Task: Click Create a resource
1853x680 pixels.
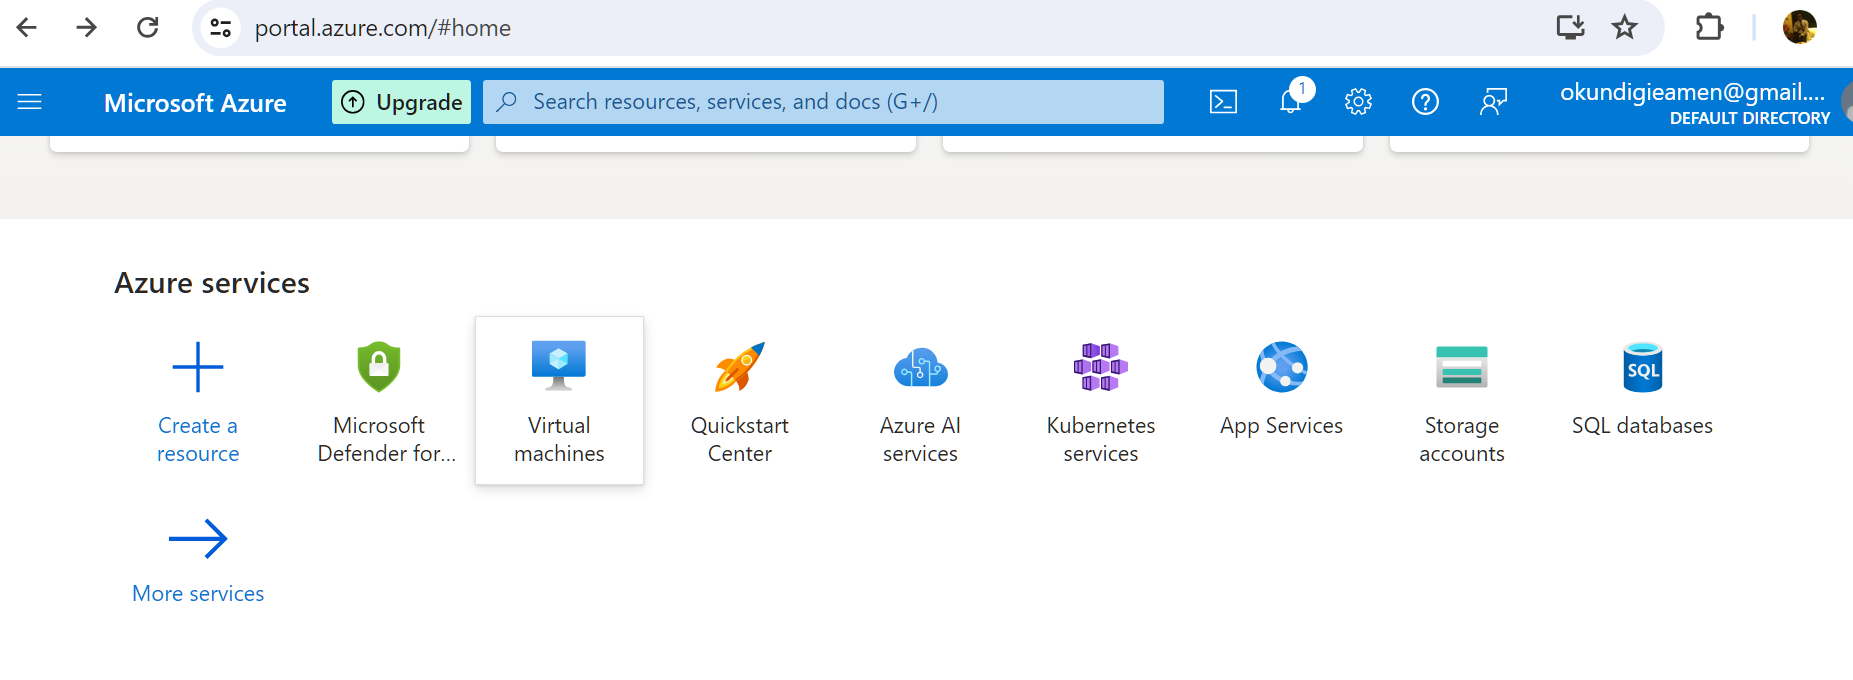Action: 198,400
